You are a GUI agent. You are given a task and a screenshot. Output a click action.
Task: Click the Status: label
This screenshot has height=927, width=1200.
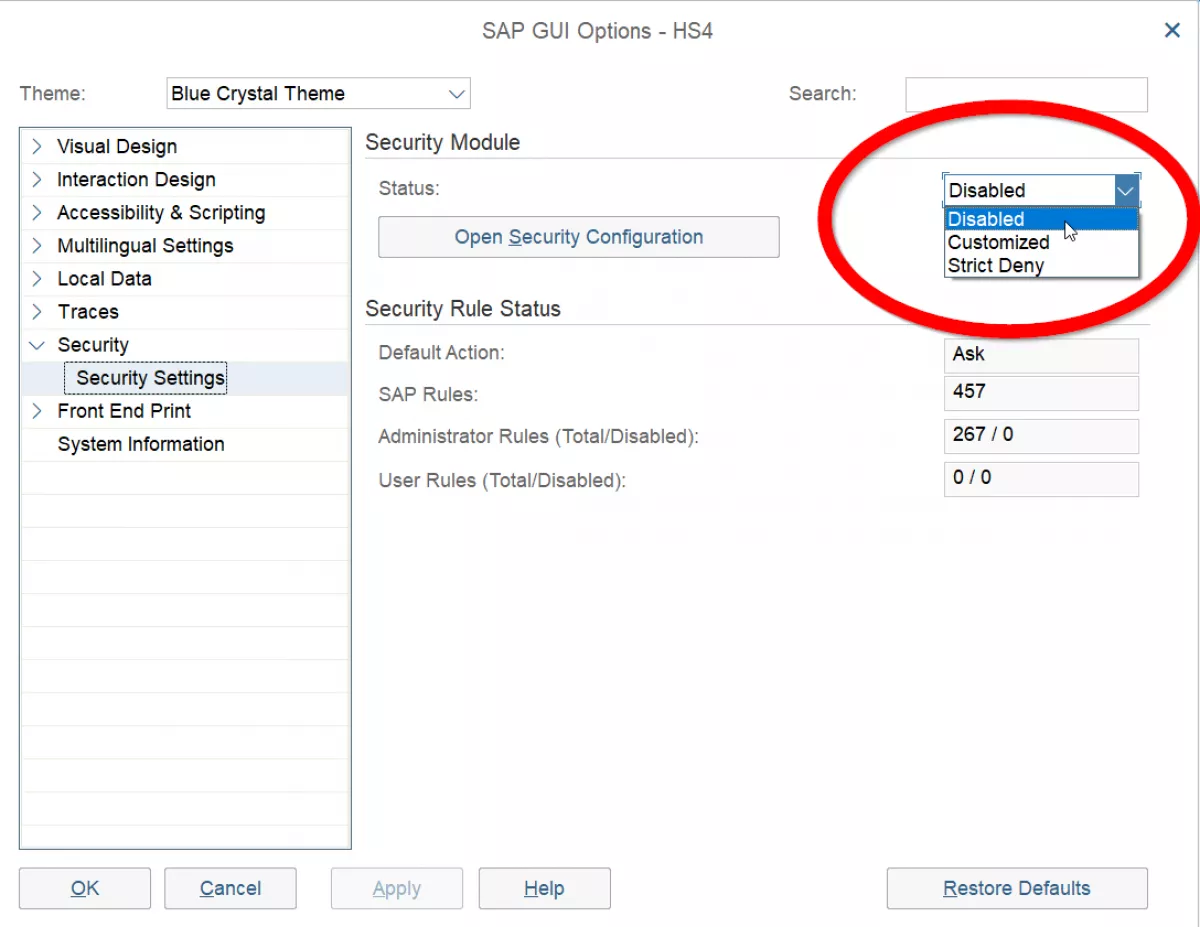409,188
